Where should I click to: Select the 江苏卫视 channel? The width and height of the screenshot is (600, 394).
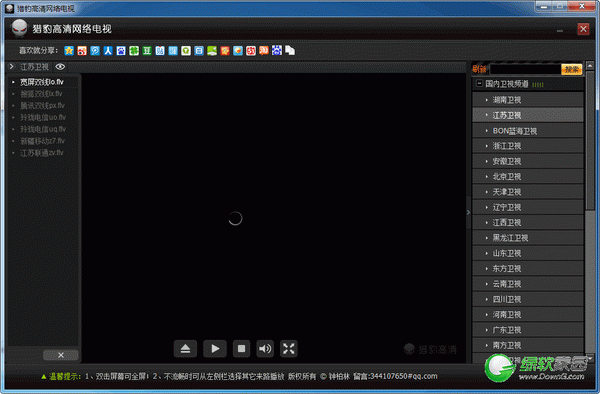coord(528,115)
